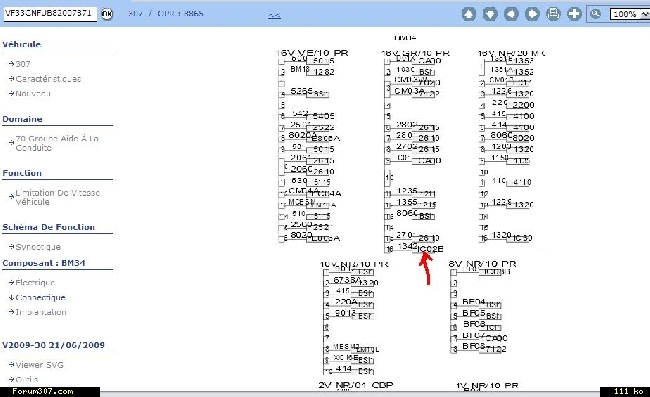Switch to Electrique component view

tap(35, 283)
